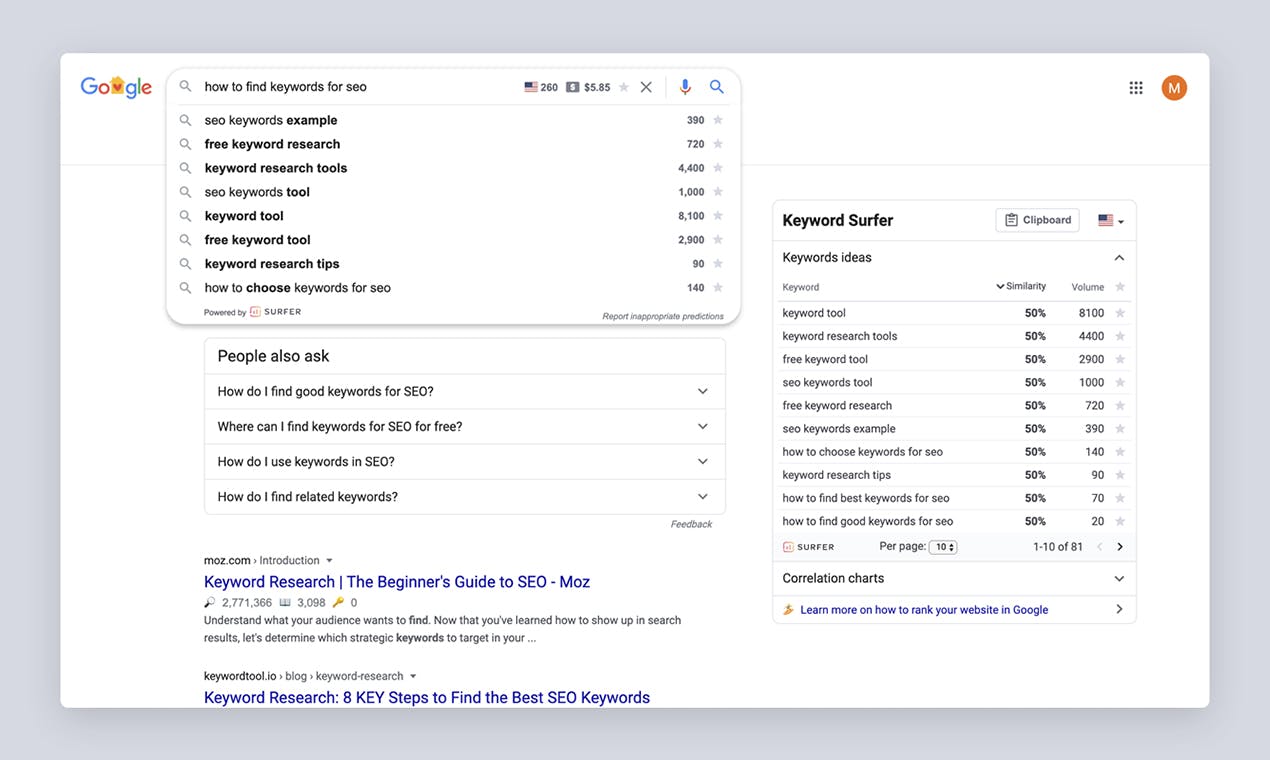Open the Google apps grid icon
Viewport: 1270px width, 760px height.
pos(1136,88)
